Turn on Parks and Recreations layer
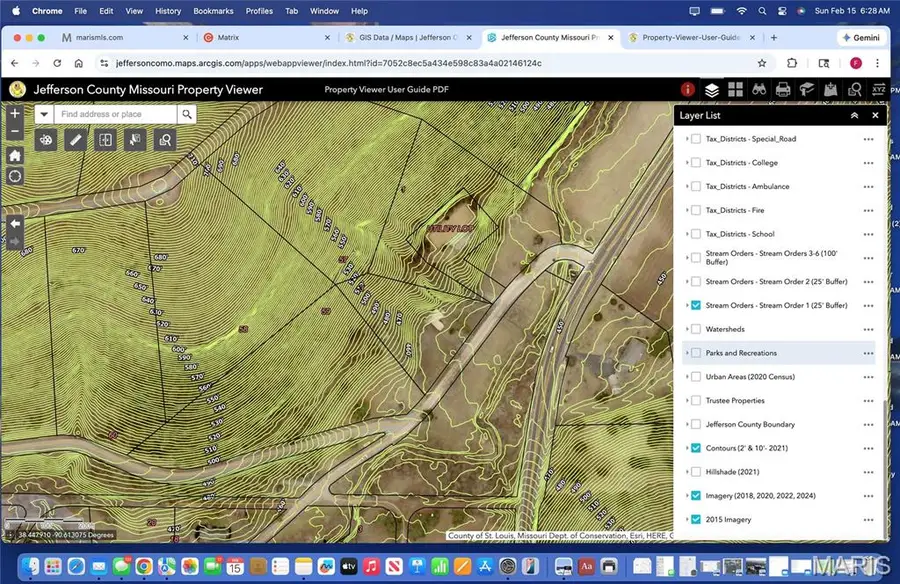 (696, 353)
